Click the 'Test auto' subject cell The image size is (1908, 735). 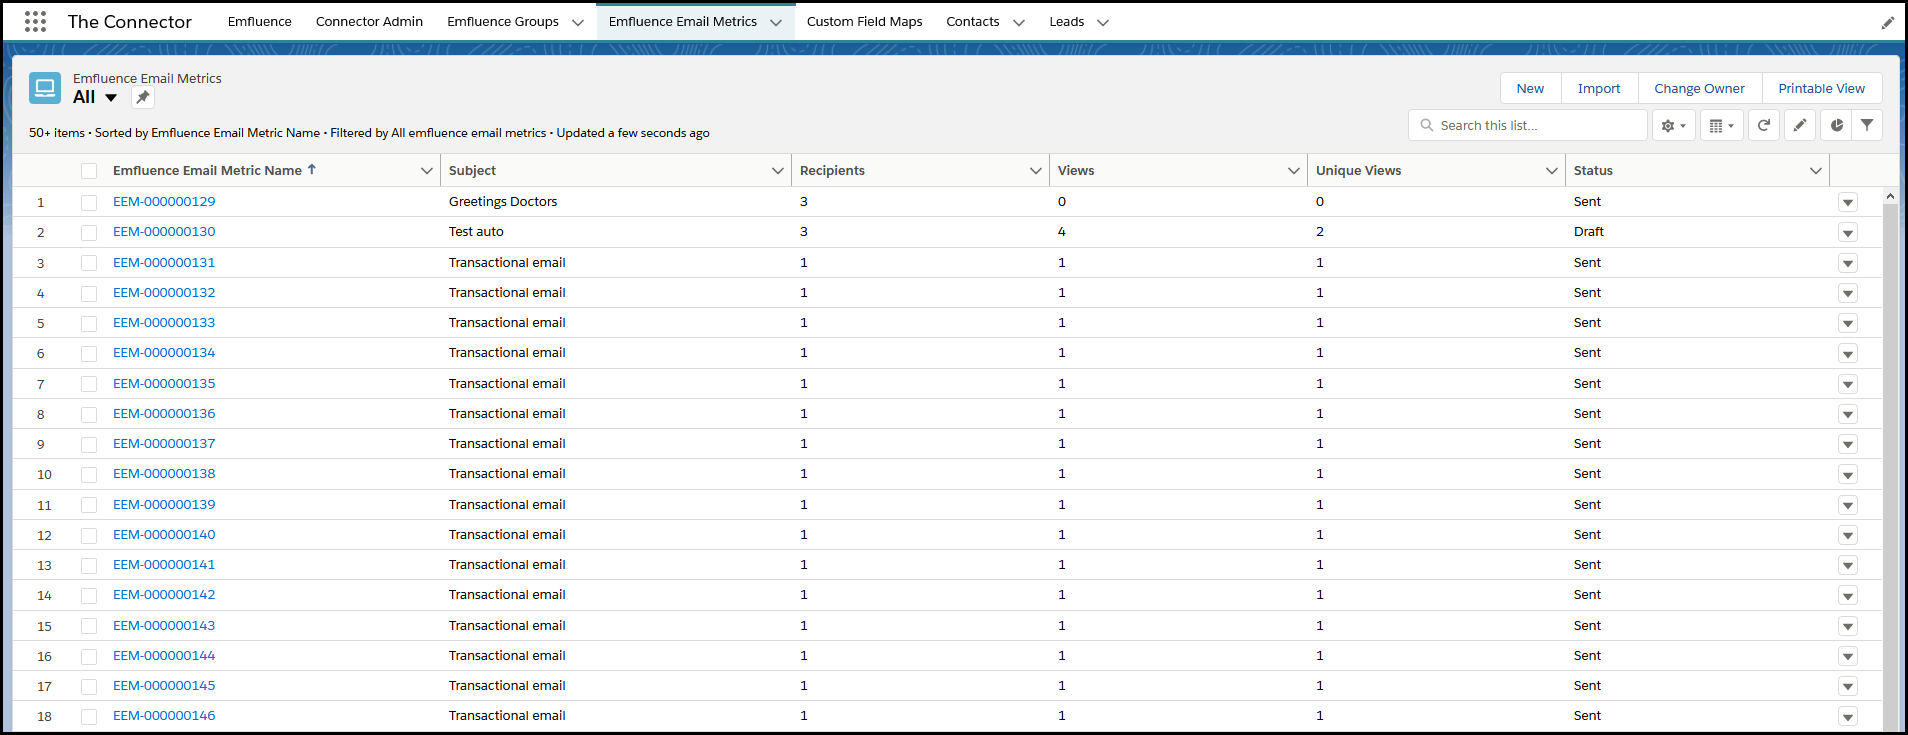[476, 231]
